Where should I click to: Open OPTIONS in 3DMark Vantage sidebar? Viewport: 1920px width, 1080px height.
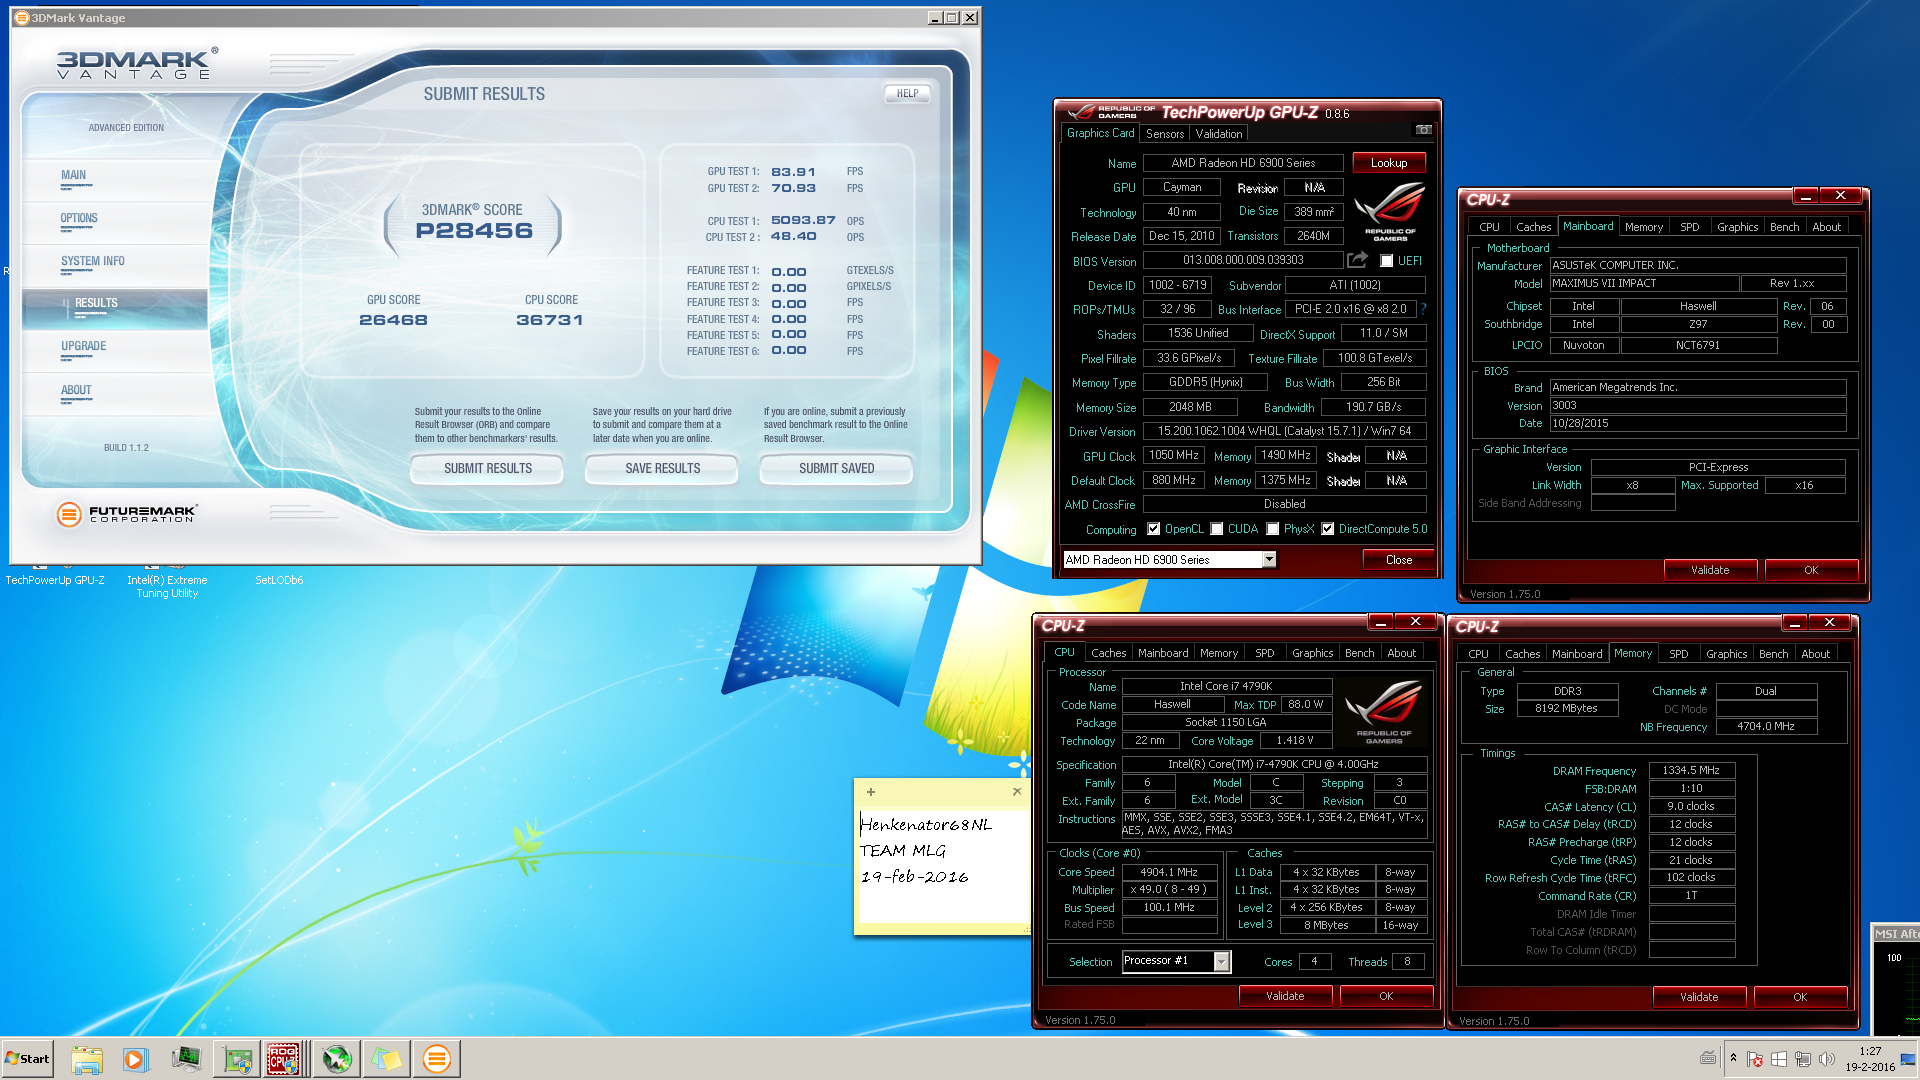79,218
